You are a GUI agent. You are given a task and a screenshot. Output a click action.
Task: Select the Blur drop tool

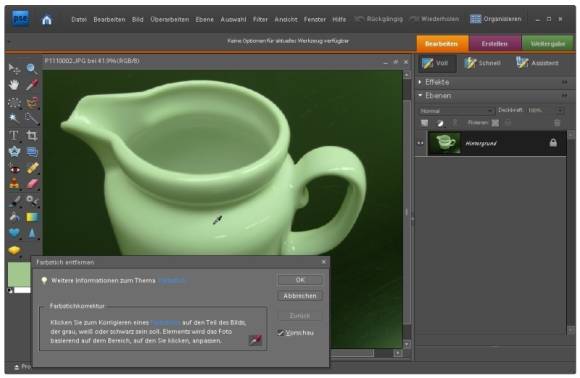click(x=32, y=233)
